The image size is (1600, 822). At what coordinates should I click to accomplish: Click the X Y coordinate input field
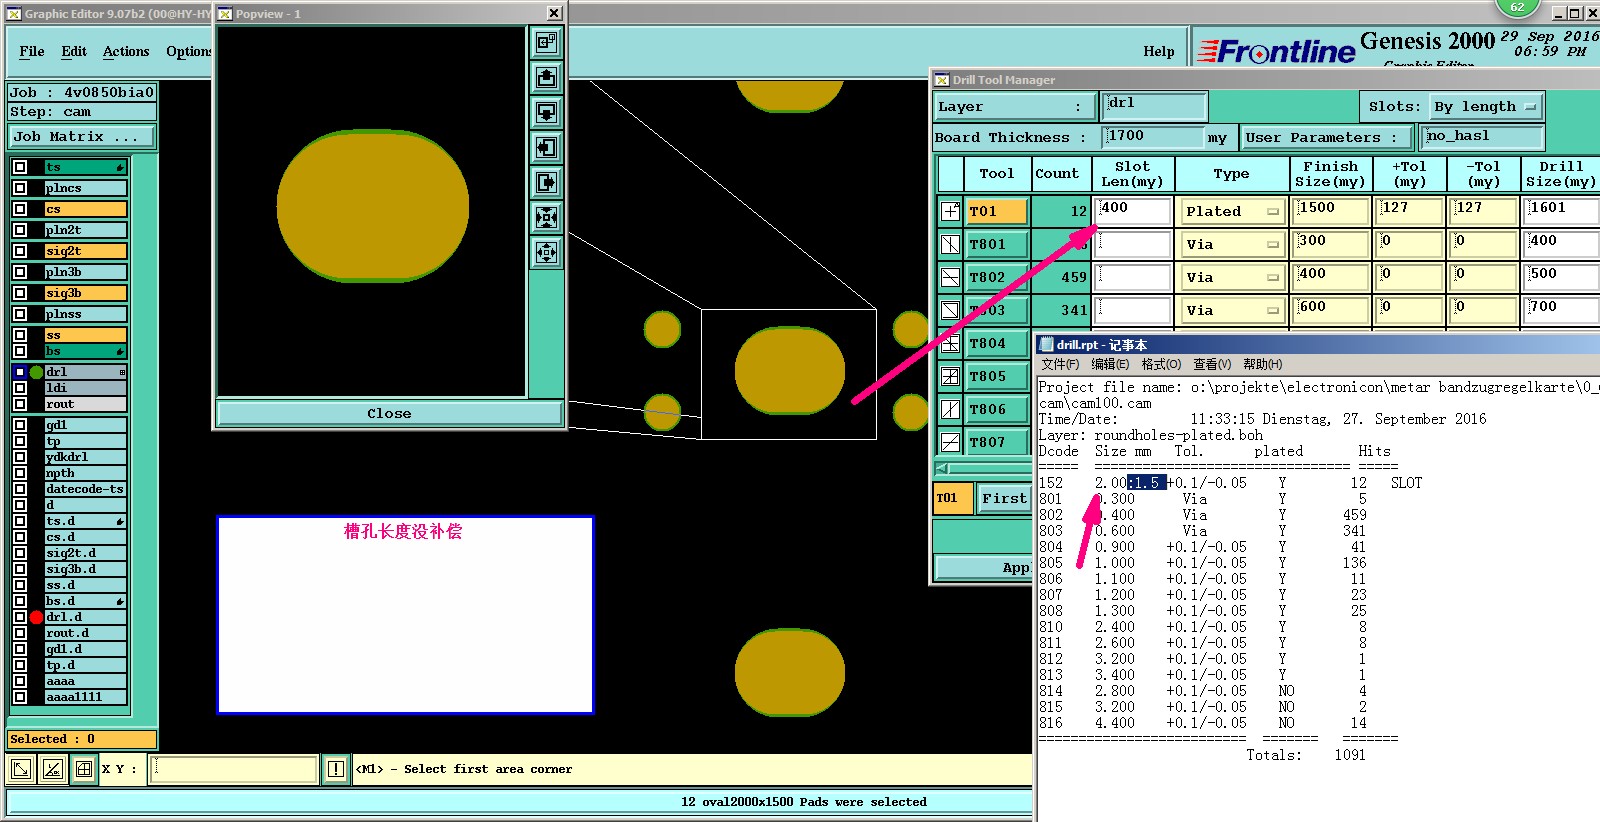[233, 769]
